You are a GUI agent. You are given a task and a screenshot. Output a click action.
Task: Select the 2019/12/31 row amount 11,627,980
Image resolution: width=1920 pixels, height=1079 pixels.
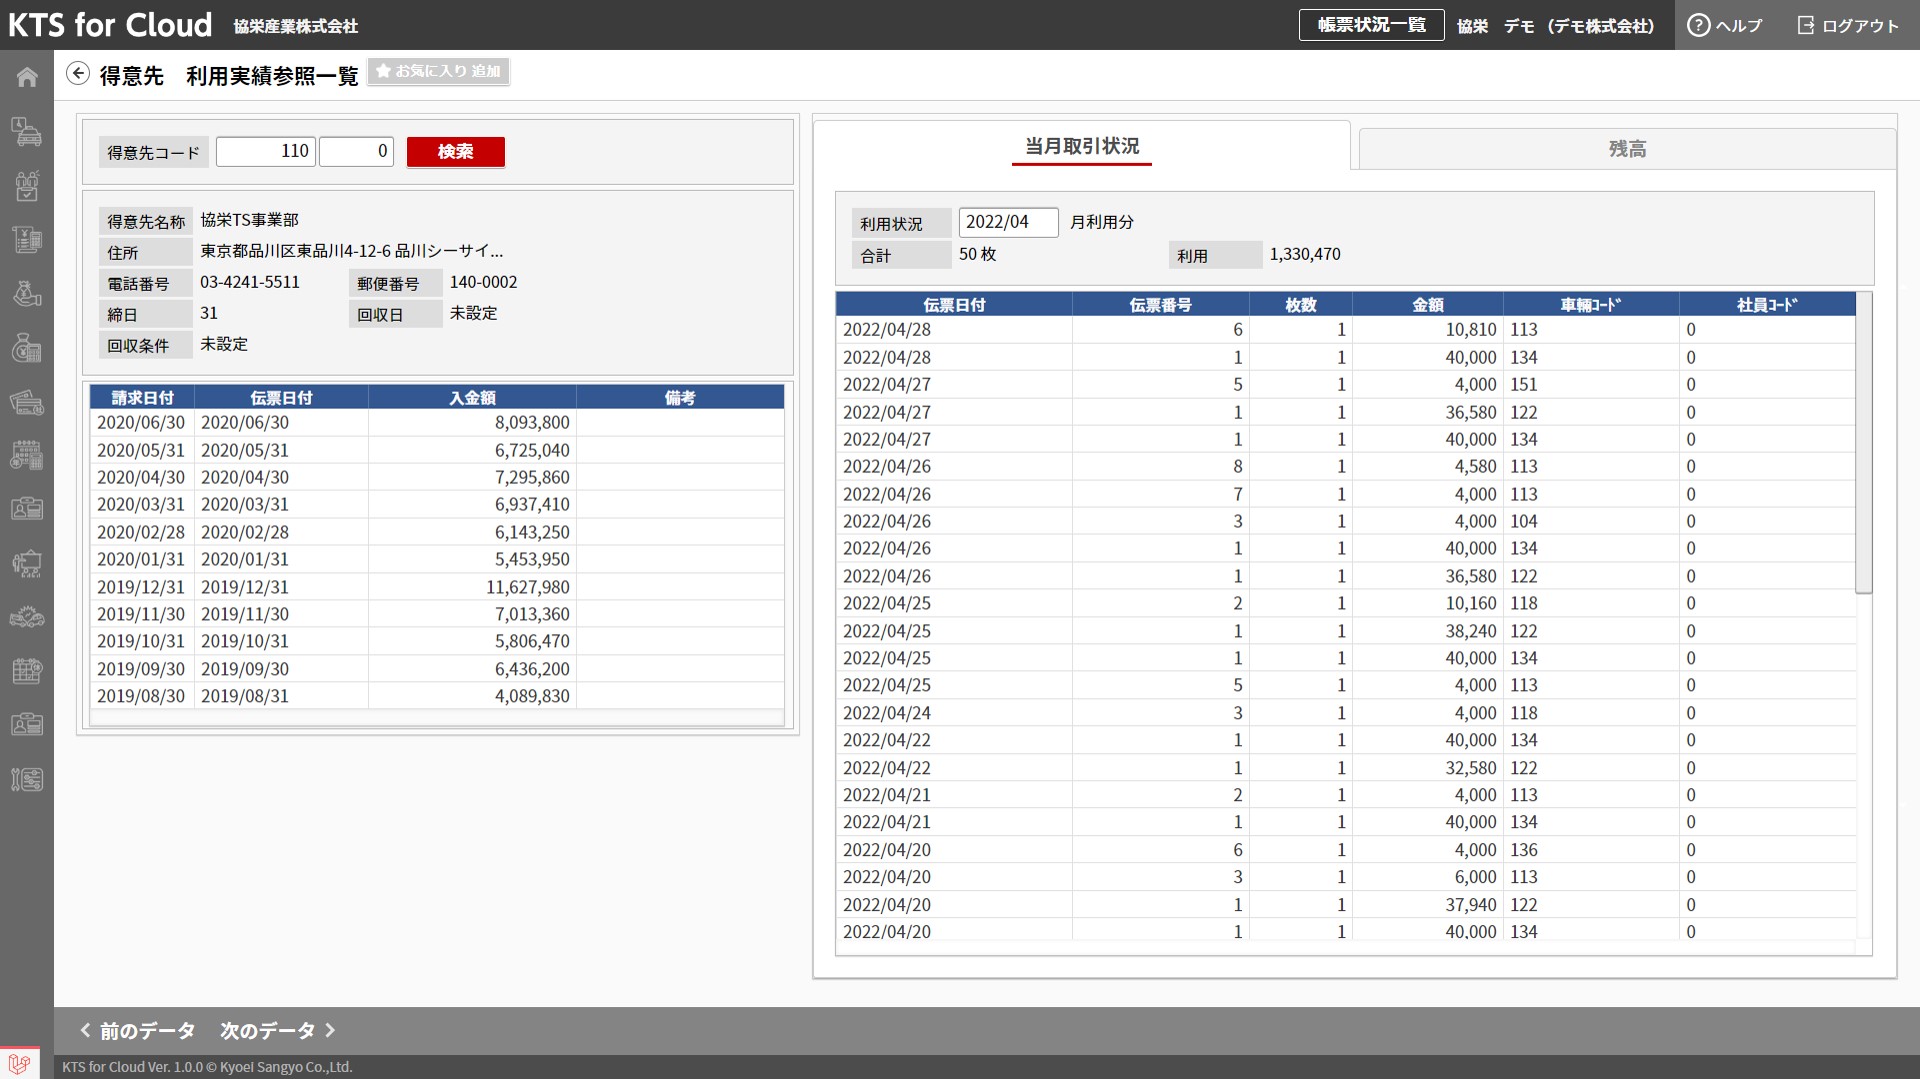[x=437, y=587]
